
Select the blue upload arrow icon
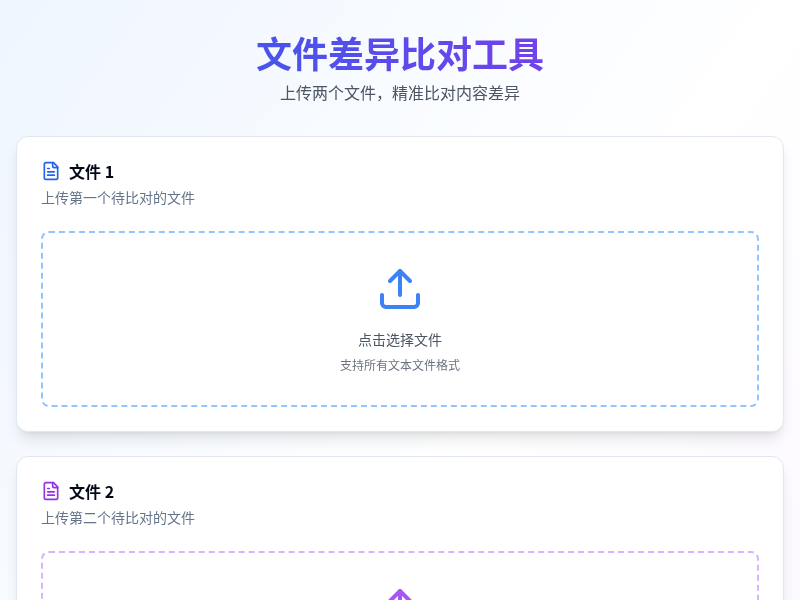tap(399, 289)
